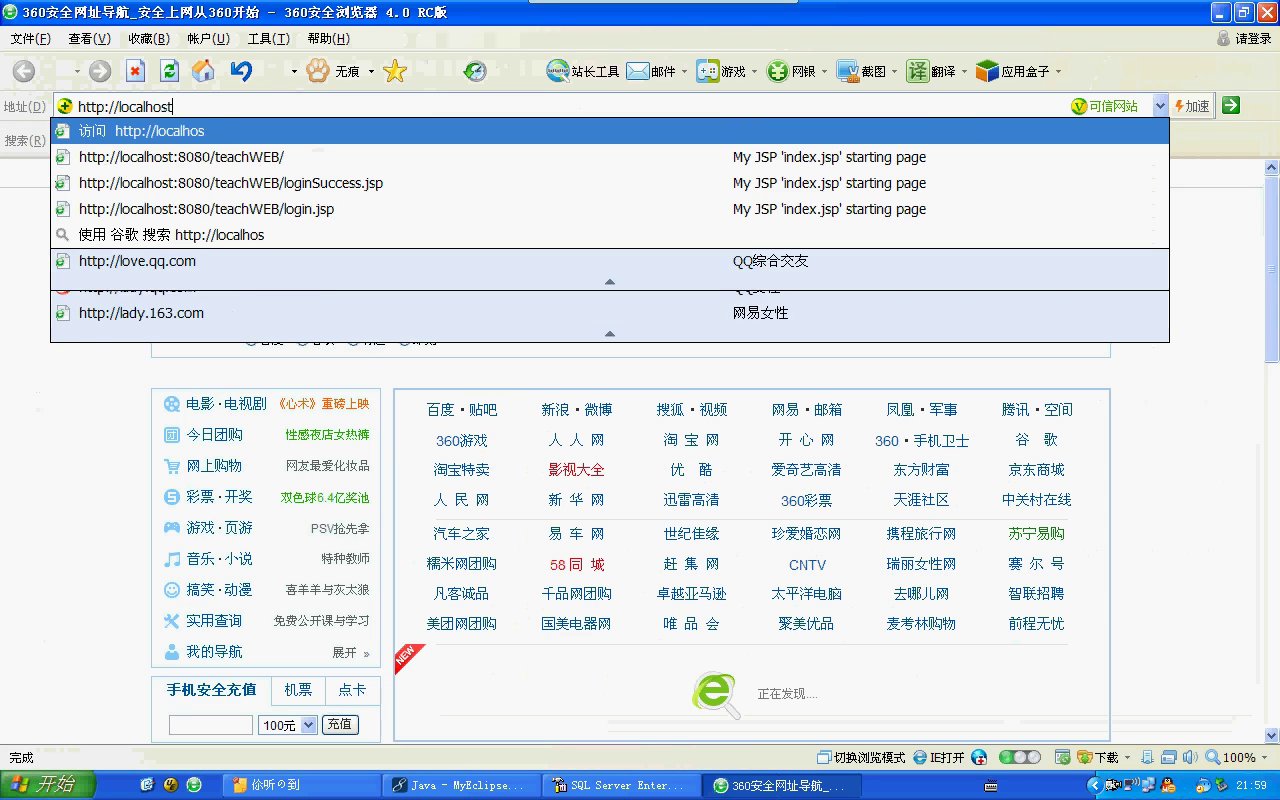
Task: Click the green Refresh page icon
Action: click(169, 71)
